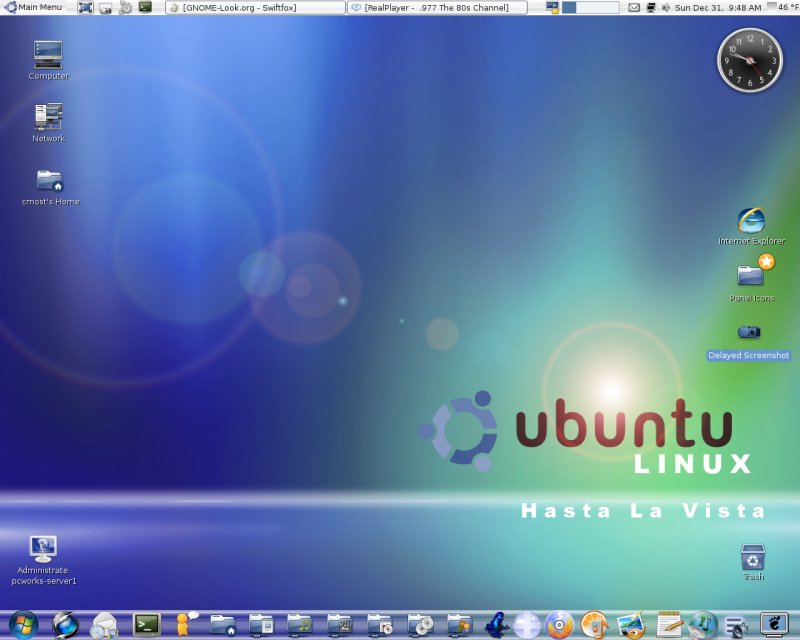
Task: Open the audio settings icon in the dock
Action: point(737,627)
